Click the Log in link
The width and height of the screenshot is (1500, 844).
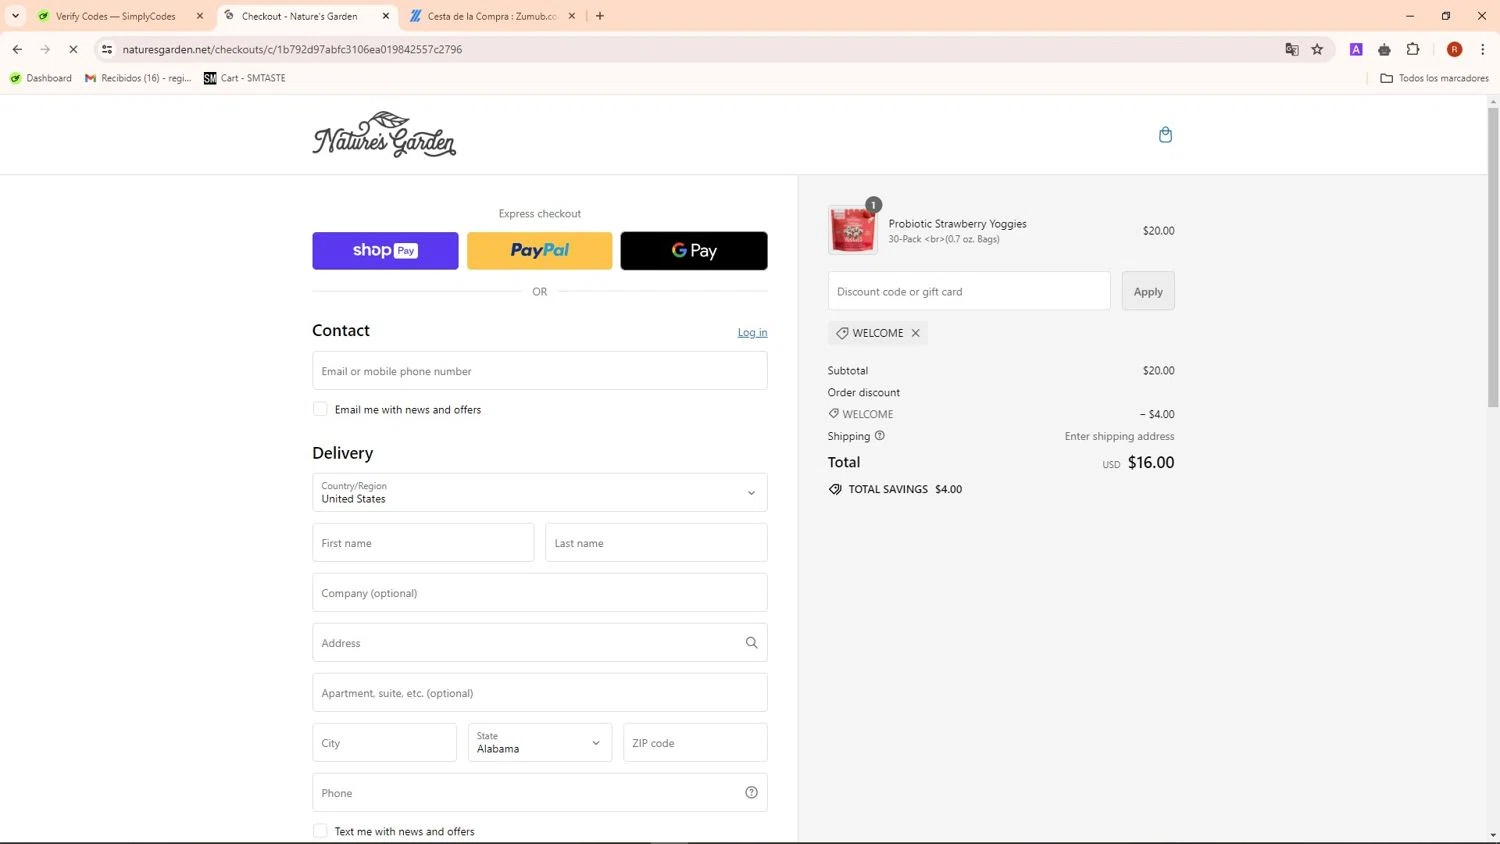[x=753, y=333]
